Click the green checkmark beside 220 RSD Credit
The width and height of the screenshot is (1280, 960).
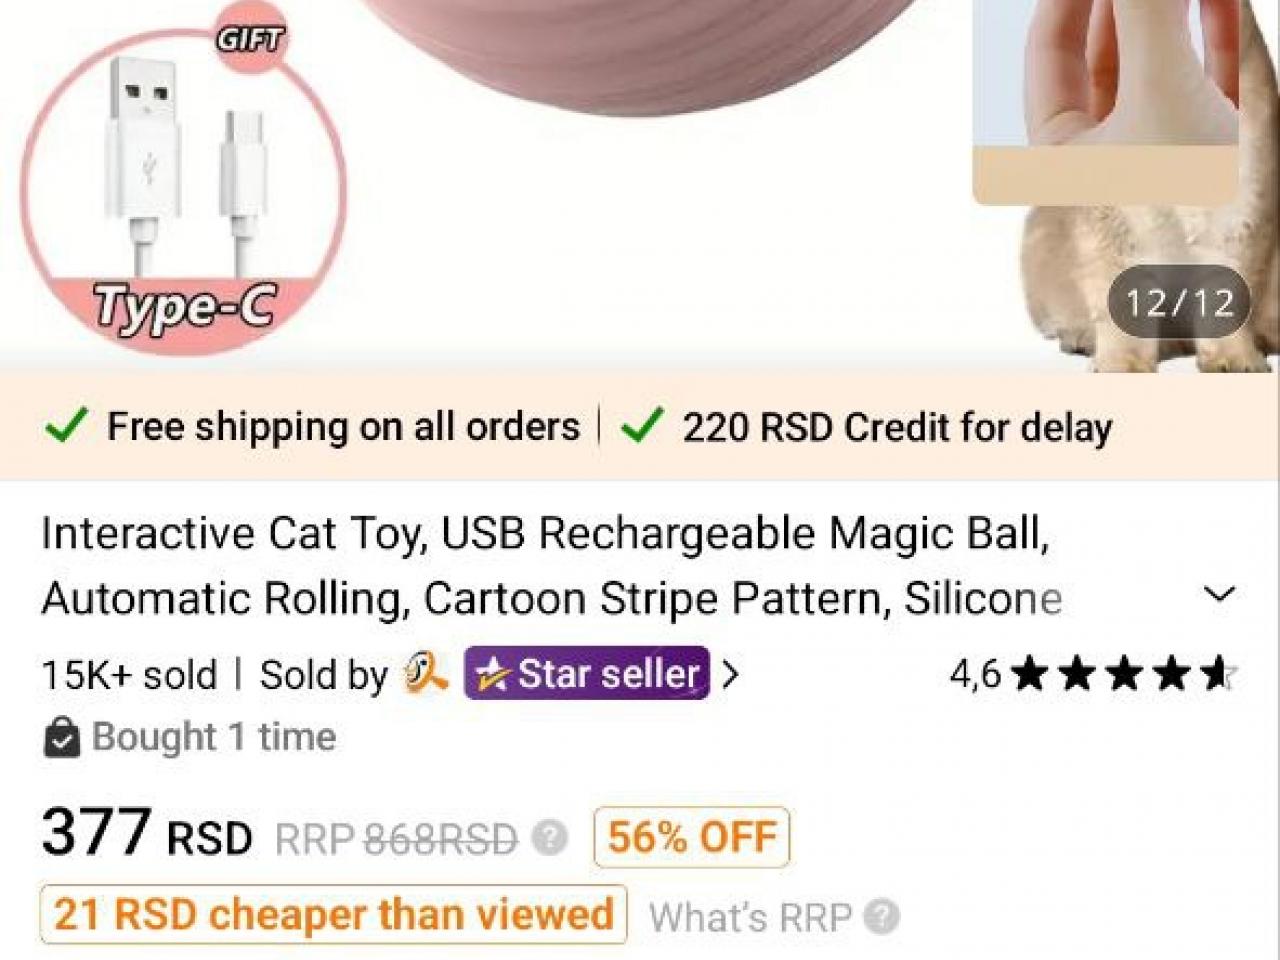click(x=641, y=426)
